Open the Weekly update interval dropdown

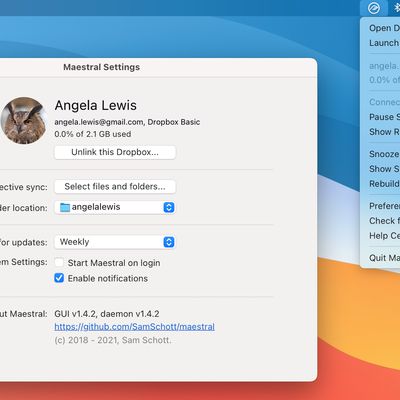(x=115, y=242)
